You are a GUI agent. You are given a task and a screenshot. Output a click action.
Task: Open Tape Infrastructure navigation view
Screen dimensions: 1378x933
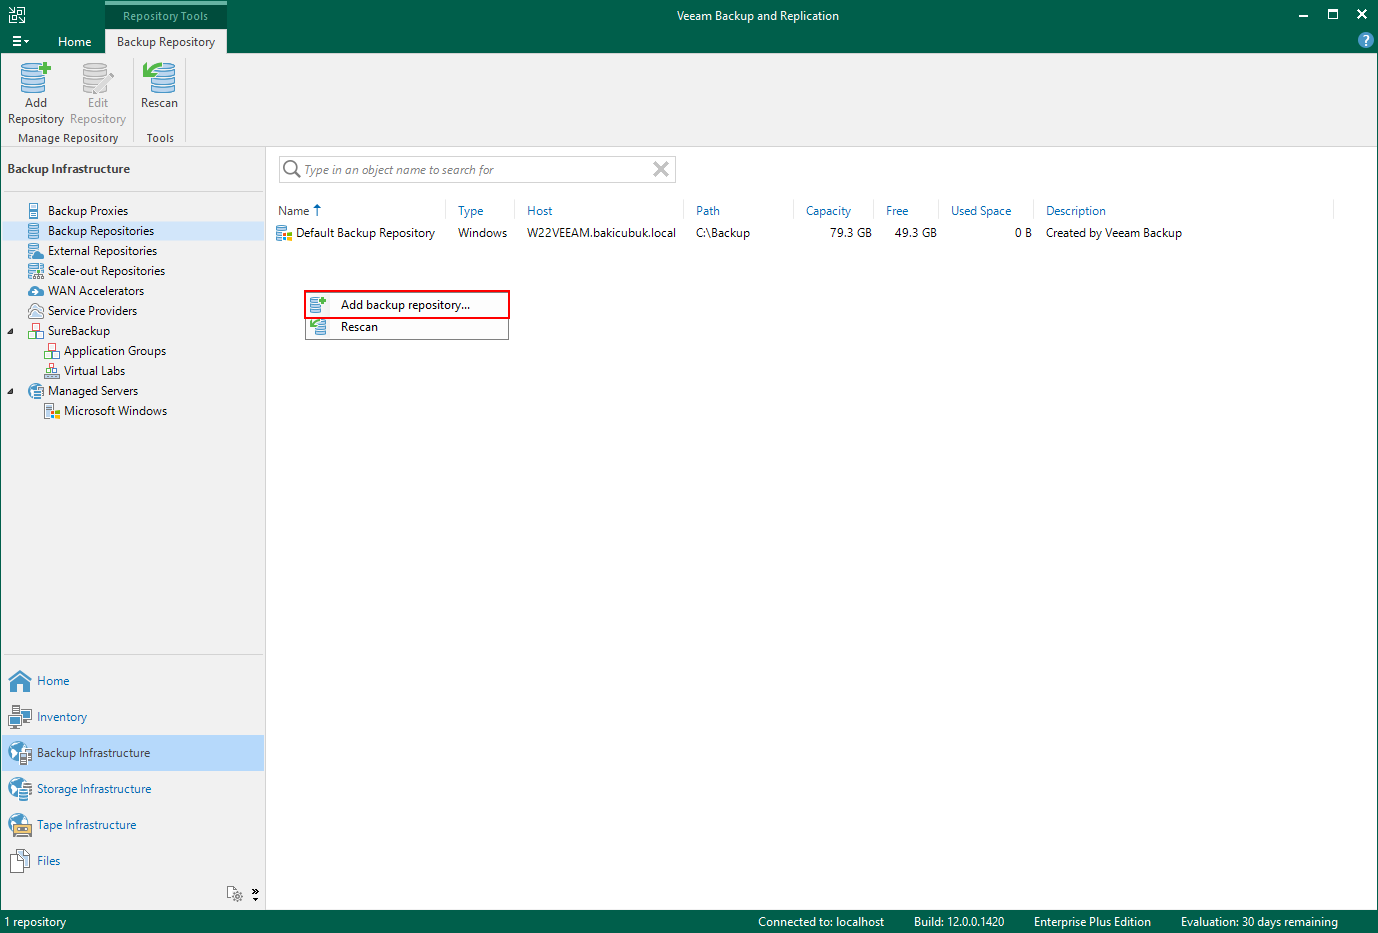point(133,825)
